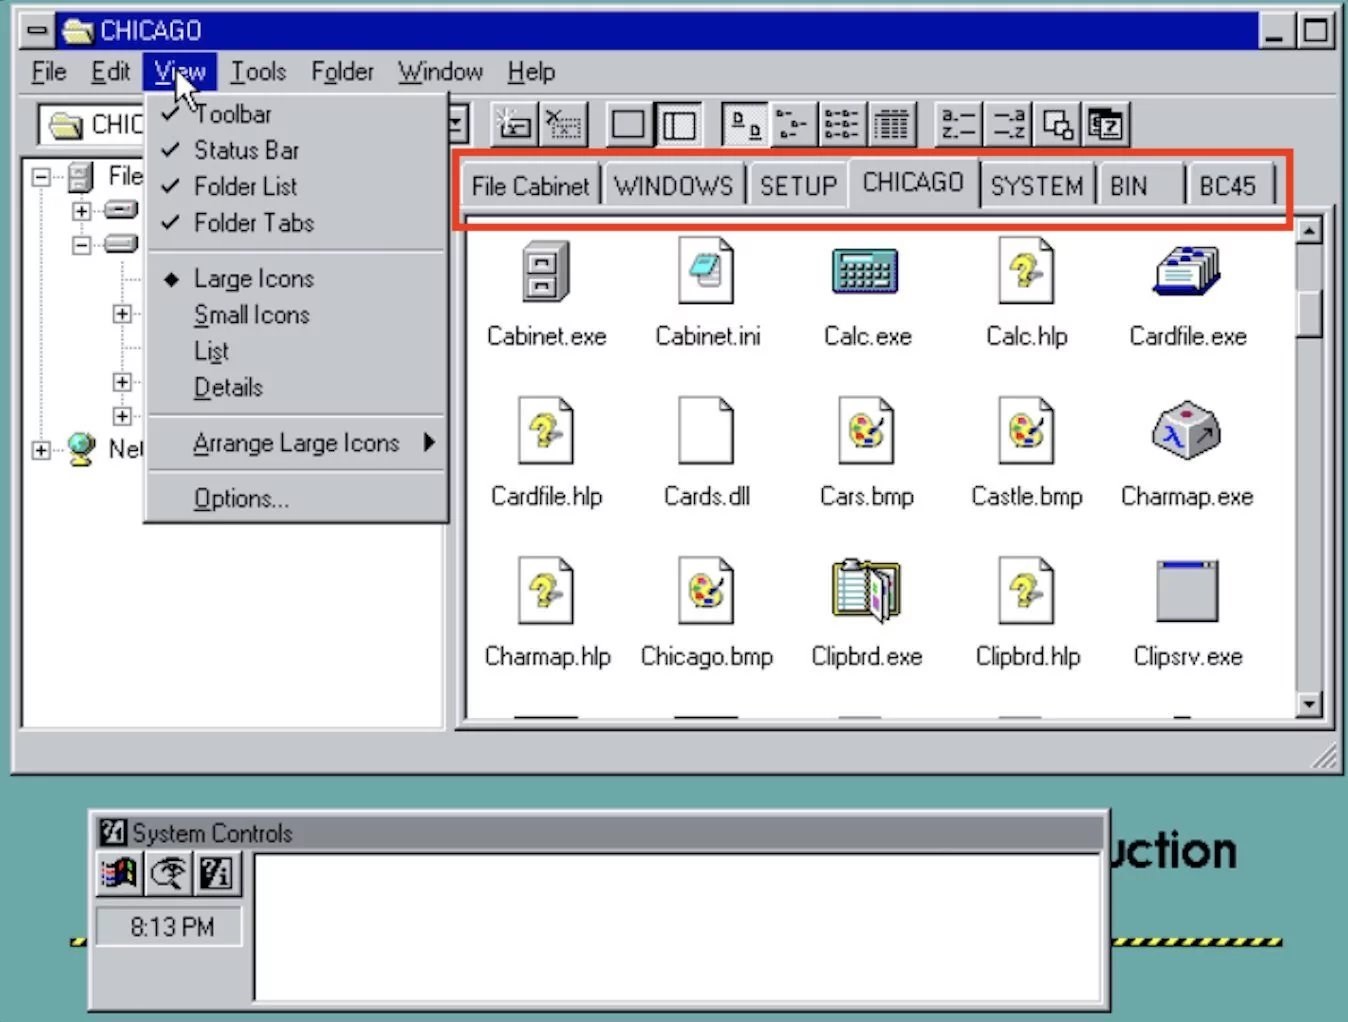This screenshot has width=1348, height=1022.
Task: Open Options from the View menu
Action: (x=296, y=498)
